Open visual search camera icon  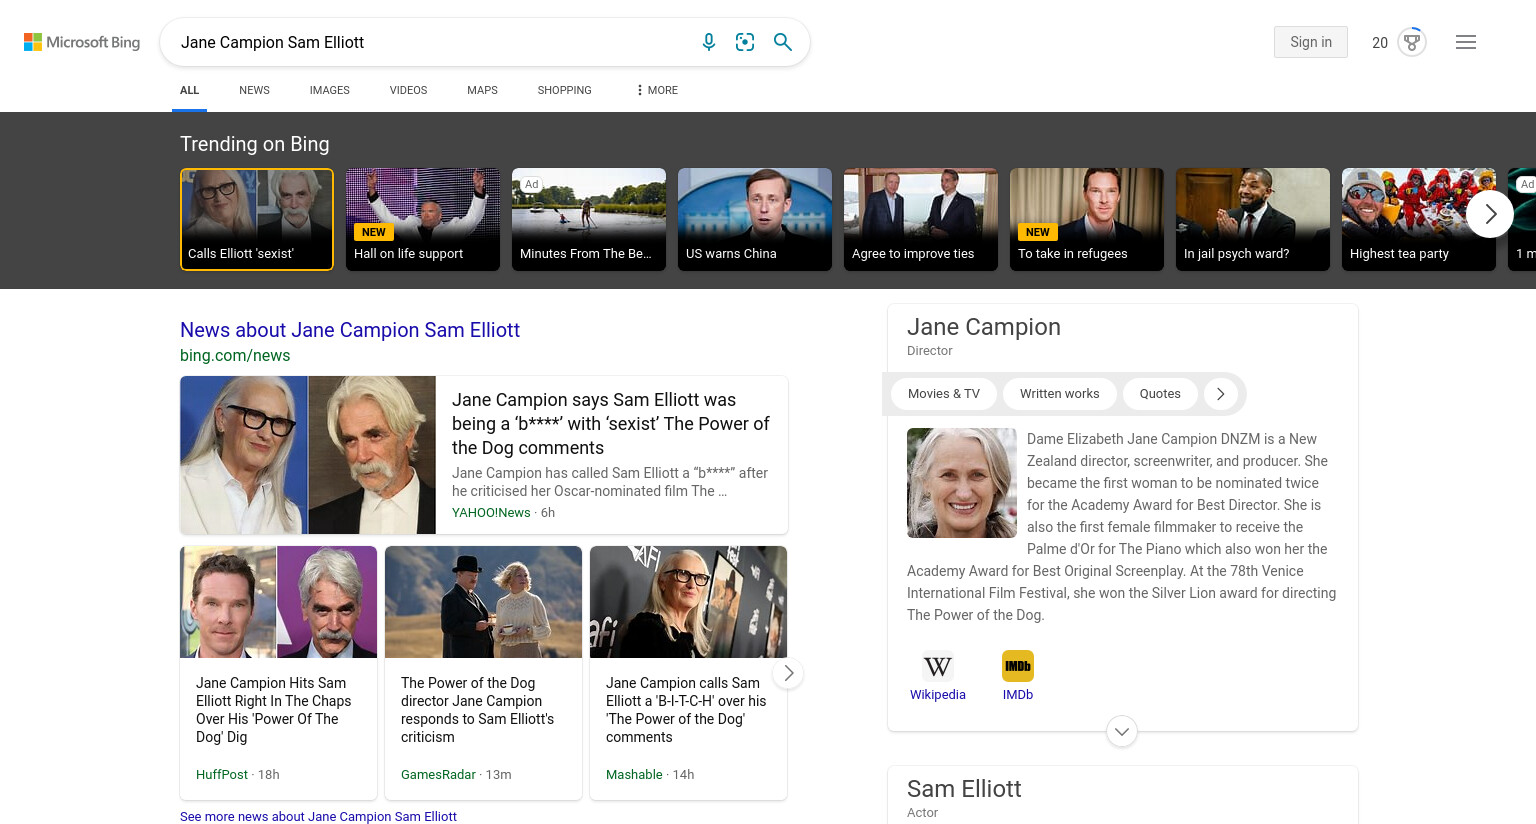[745, 42]
